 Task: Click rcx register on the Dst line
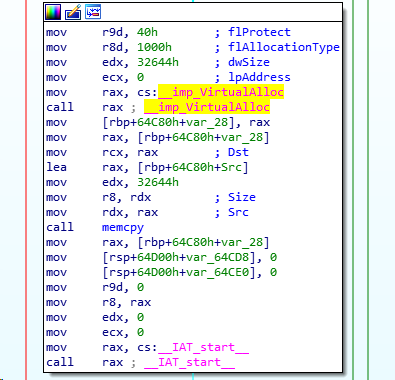(112, 152)
